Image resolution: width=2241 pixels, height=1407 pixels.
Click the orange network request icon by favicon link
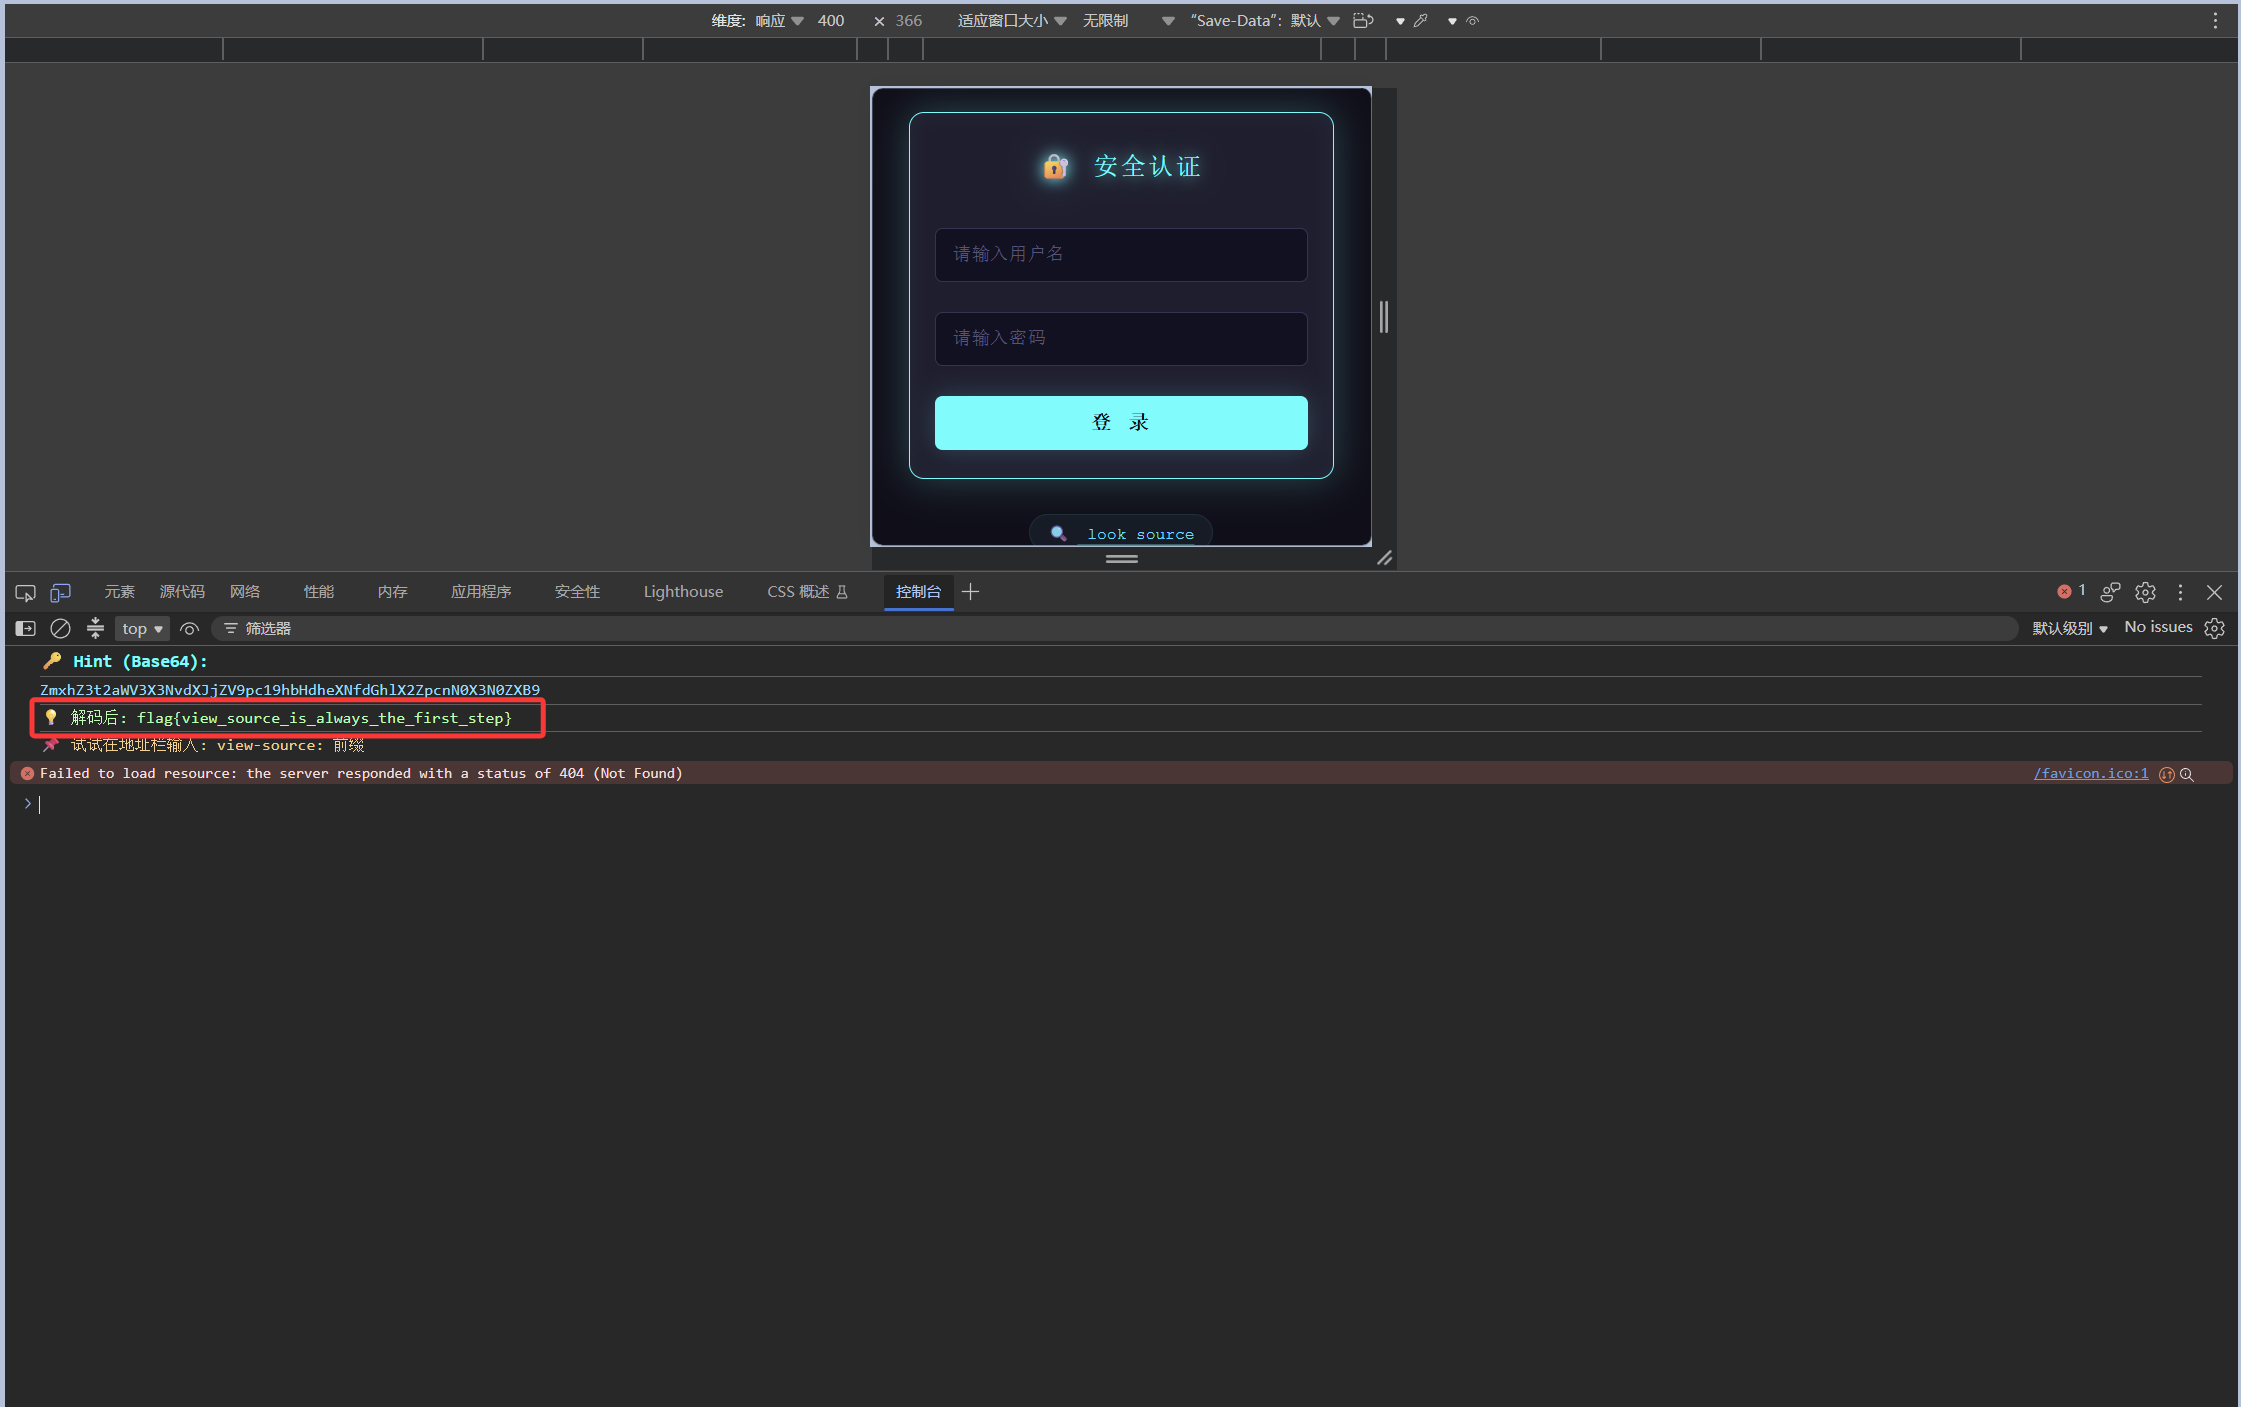click(x=2167, y=775)
